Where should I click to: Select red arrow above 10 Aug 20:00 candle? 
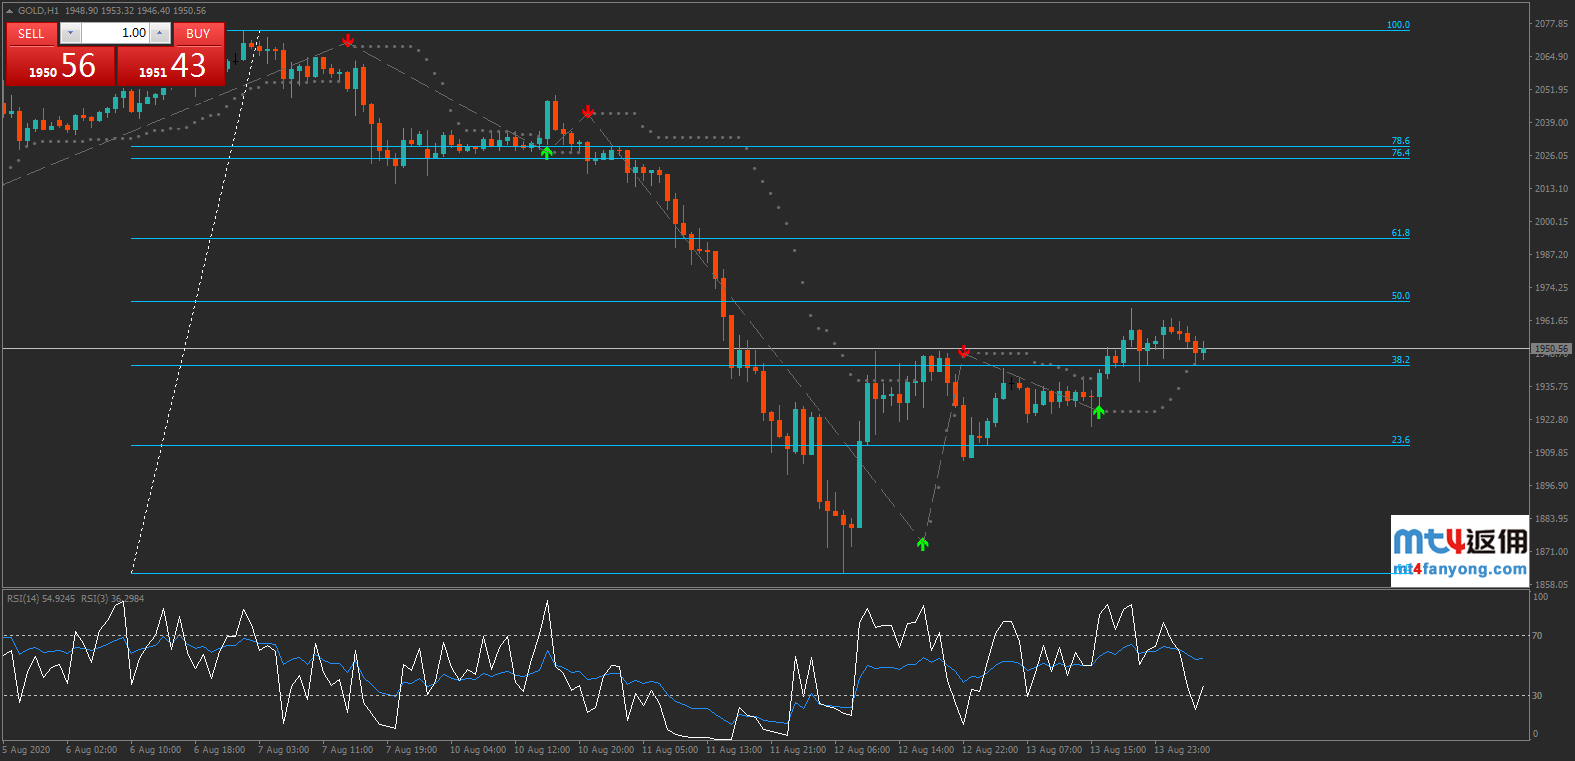(x=588, y=112)
